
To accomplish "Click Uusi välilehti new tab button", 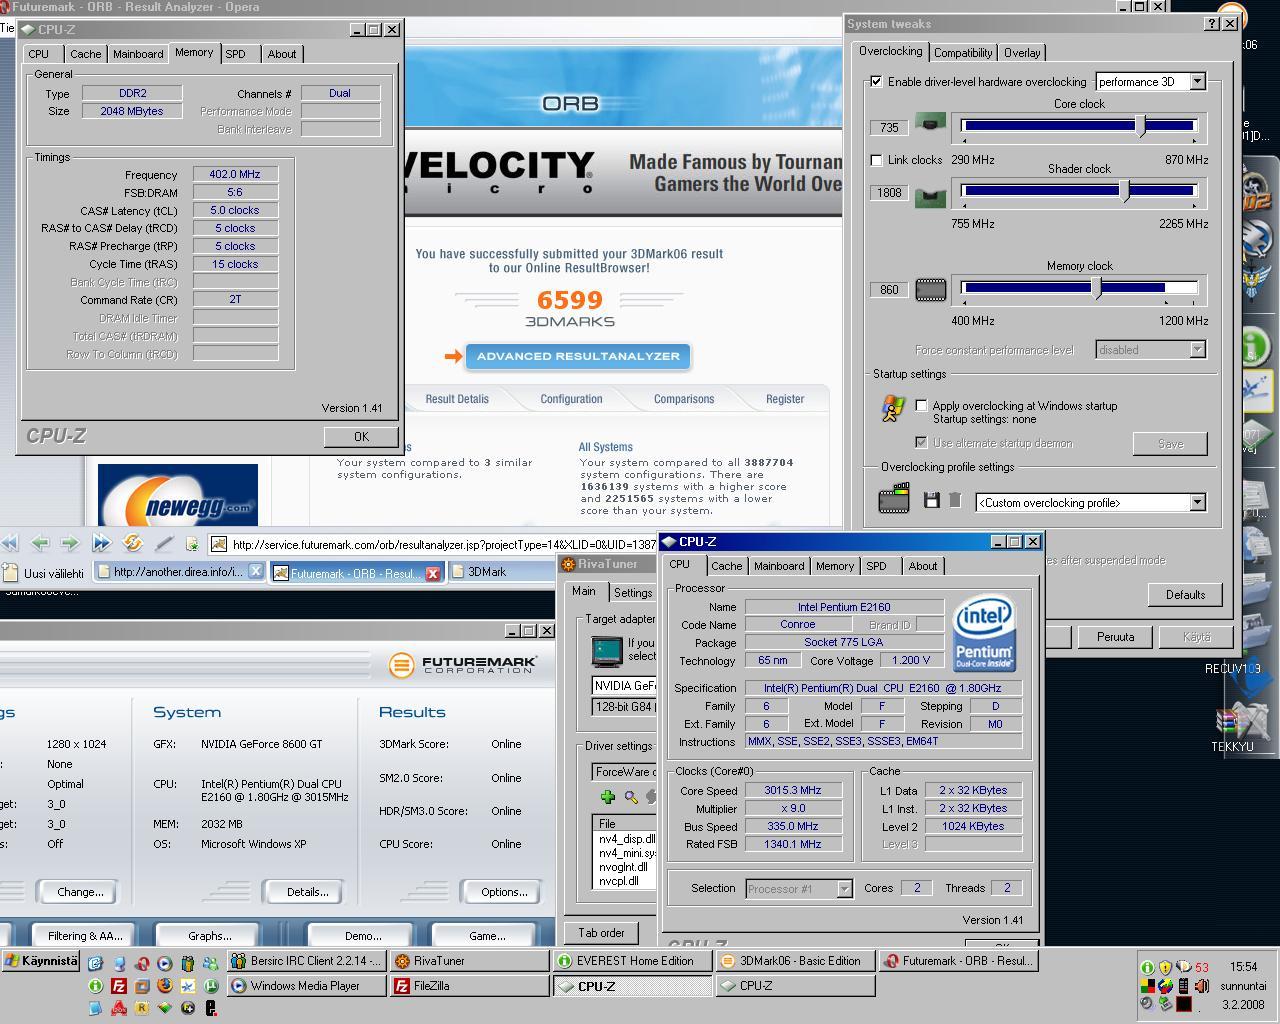I will click(45, 572).
